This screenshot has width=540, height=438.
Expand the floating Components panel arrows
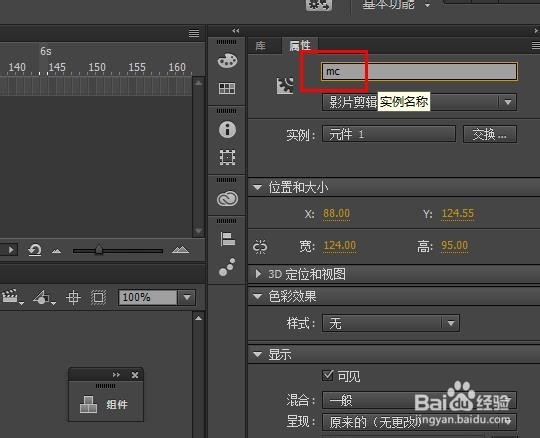[116, 375]
